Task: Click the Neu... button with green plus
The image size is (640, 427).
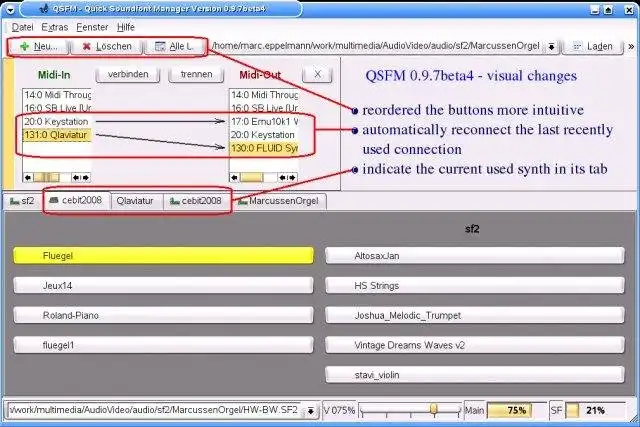Action: (x=39, y=47)
